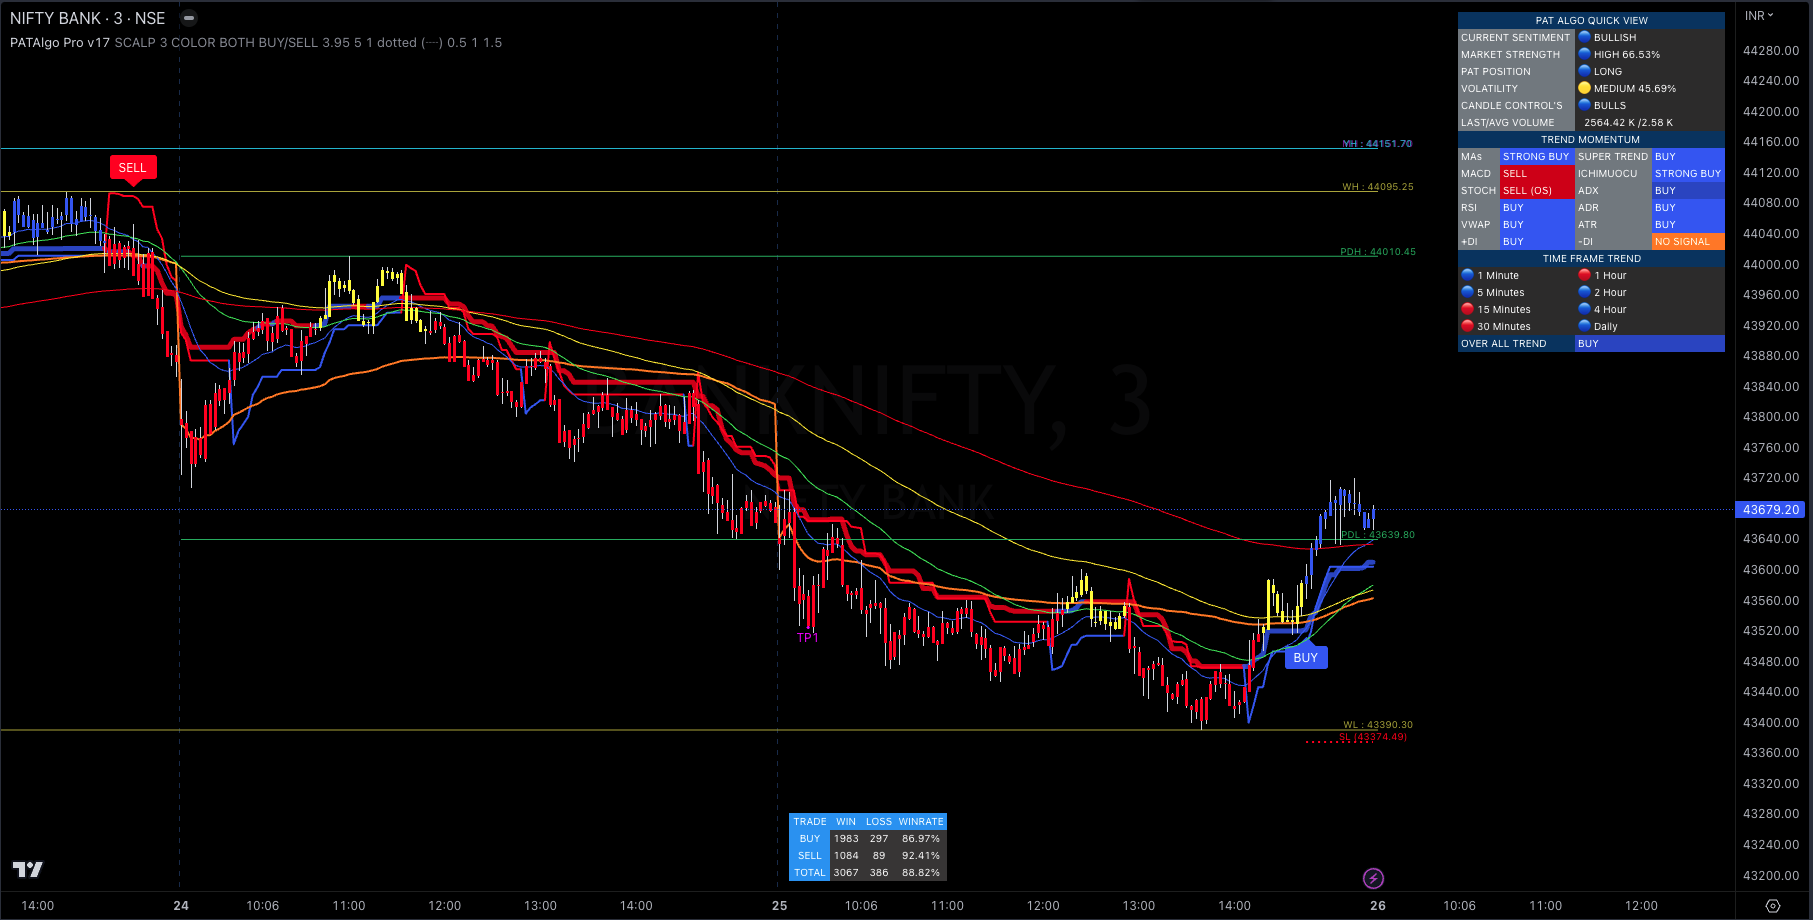
Task: Click the TREND MOMENTUM section header
Action: (x=1591, y=139)
